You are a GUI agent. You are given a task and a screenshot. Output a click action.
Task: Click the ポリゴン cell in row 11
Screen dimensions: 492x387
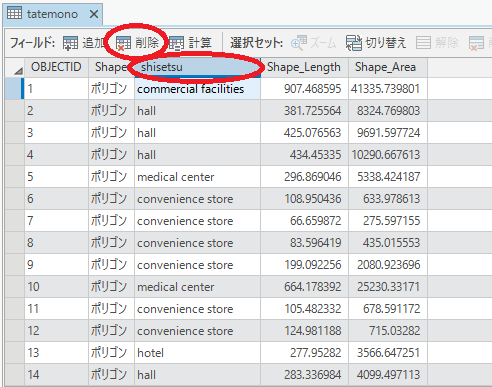coord(111,309)
